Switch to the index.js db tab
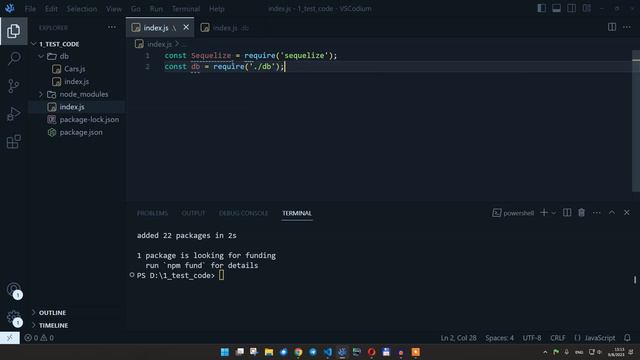 point(225,28)
